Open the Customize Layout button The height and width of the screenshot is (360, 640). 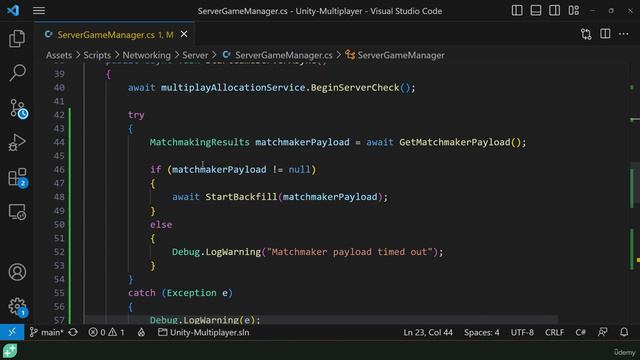573,11
